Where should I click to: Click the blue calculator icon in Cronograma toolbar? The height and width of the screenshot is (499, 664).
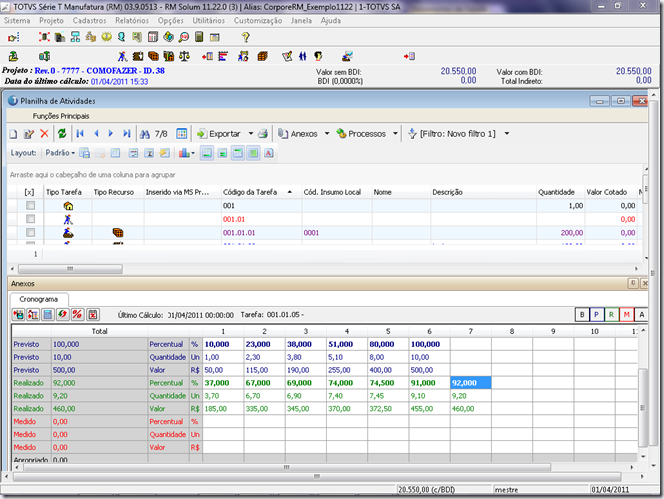(x=48, y=314)
